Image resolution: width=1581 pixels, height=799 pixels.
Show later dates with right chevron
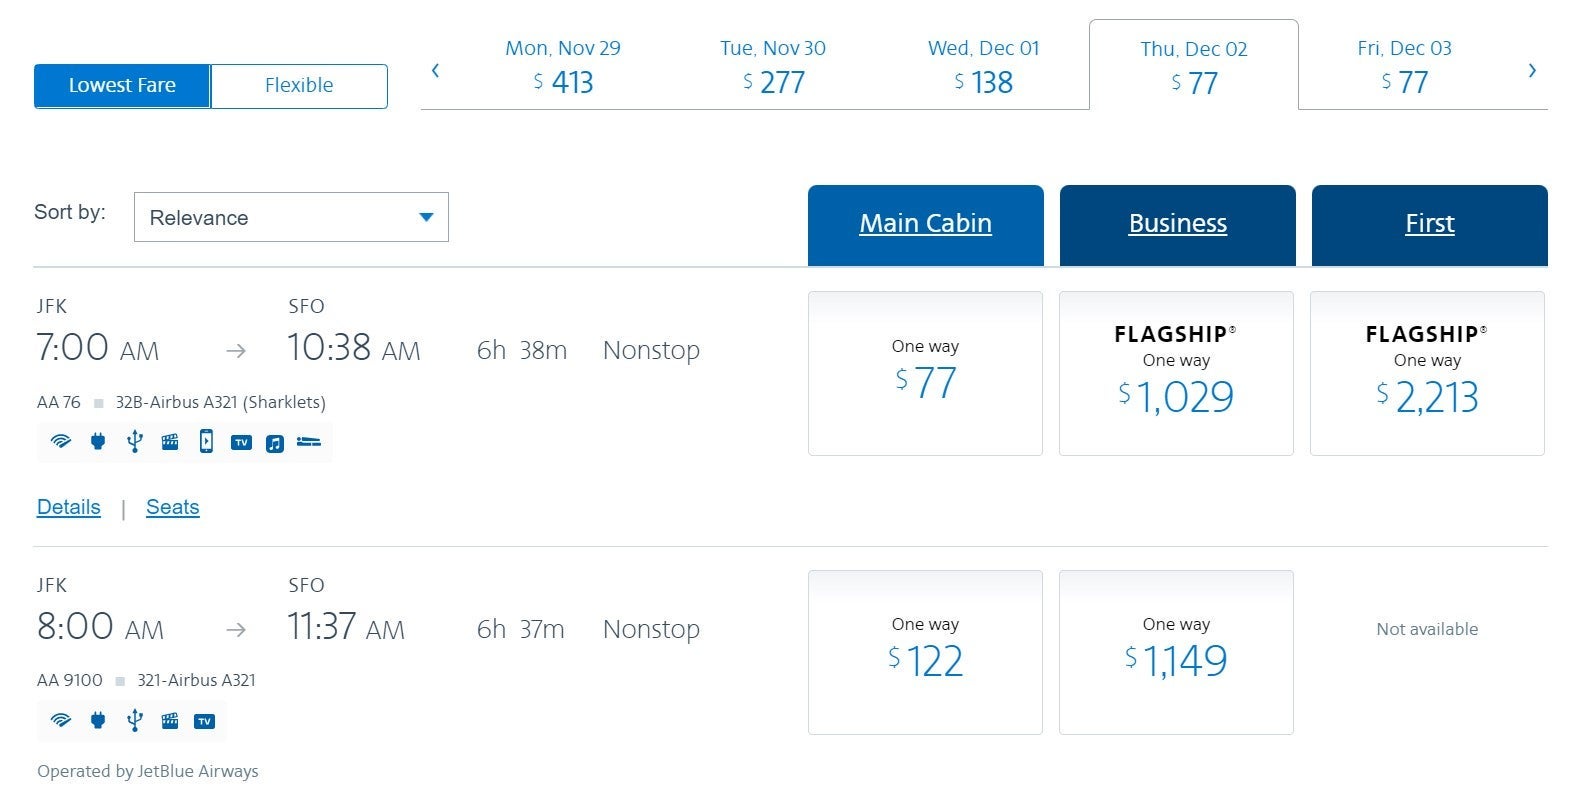1532,70
